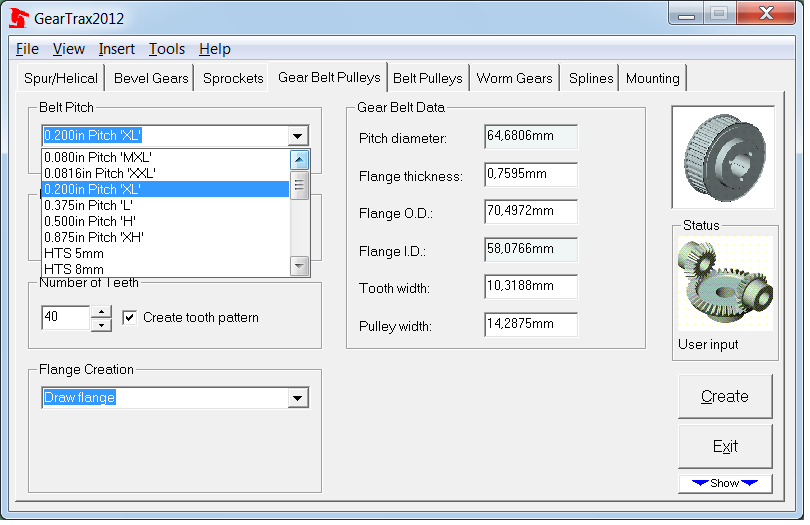Click the Pulley width value field
The height and width of the screenshot is (525, 810).
tap(530, 324)
